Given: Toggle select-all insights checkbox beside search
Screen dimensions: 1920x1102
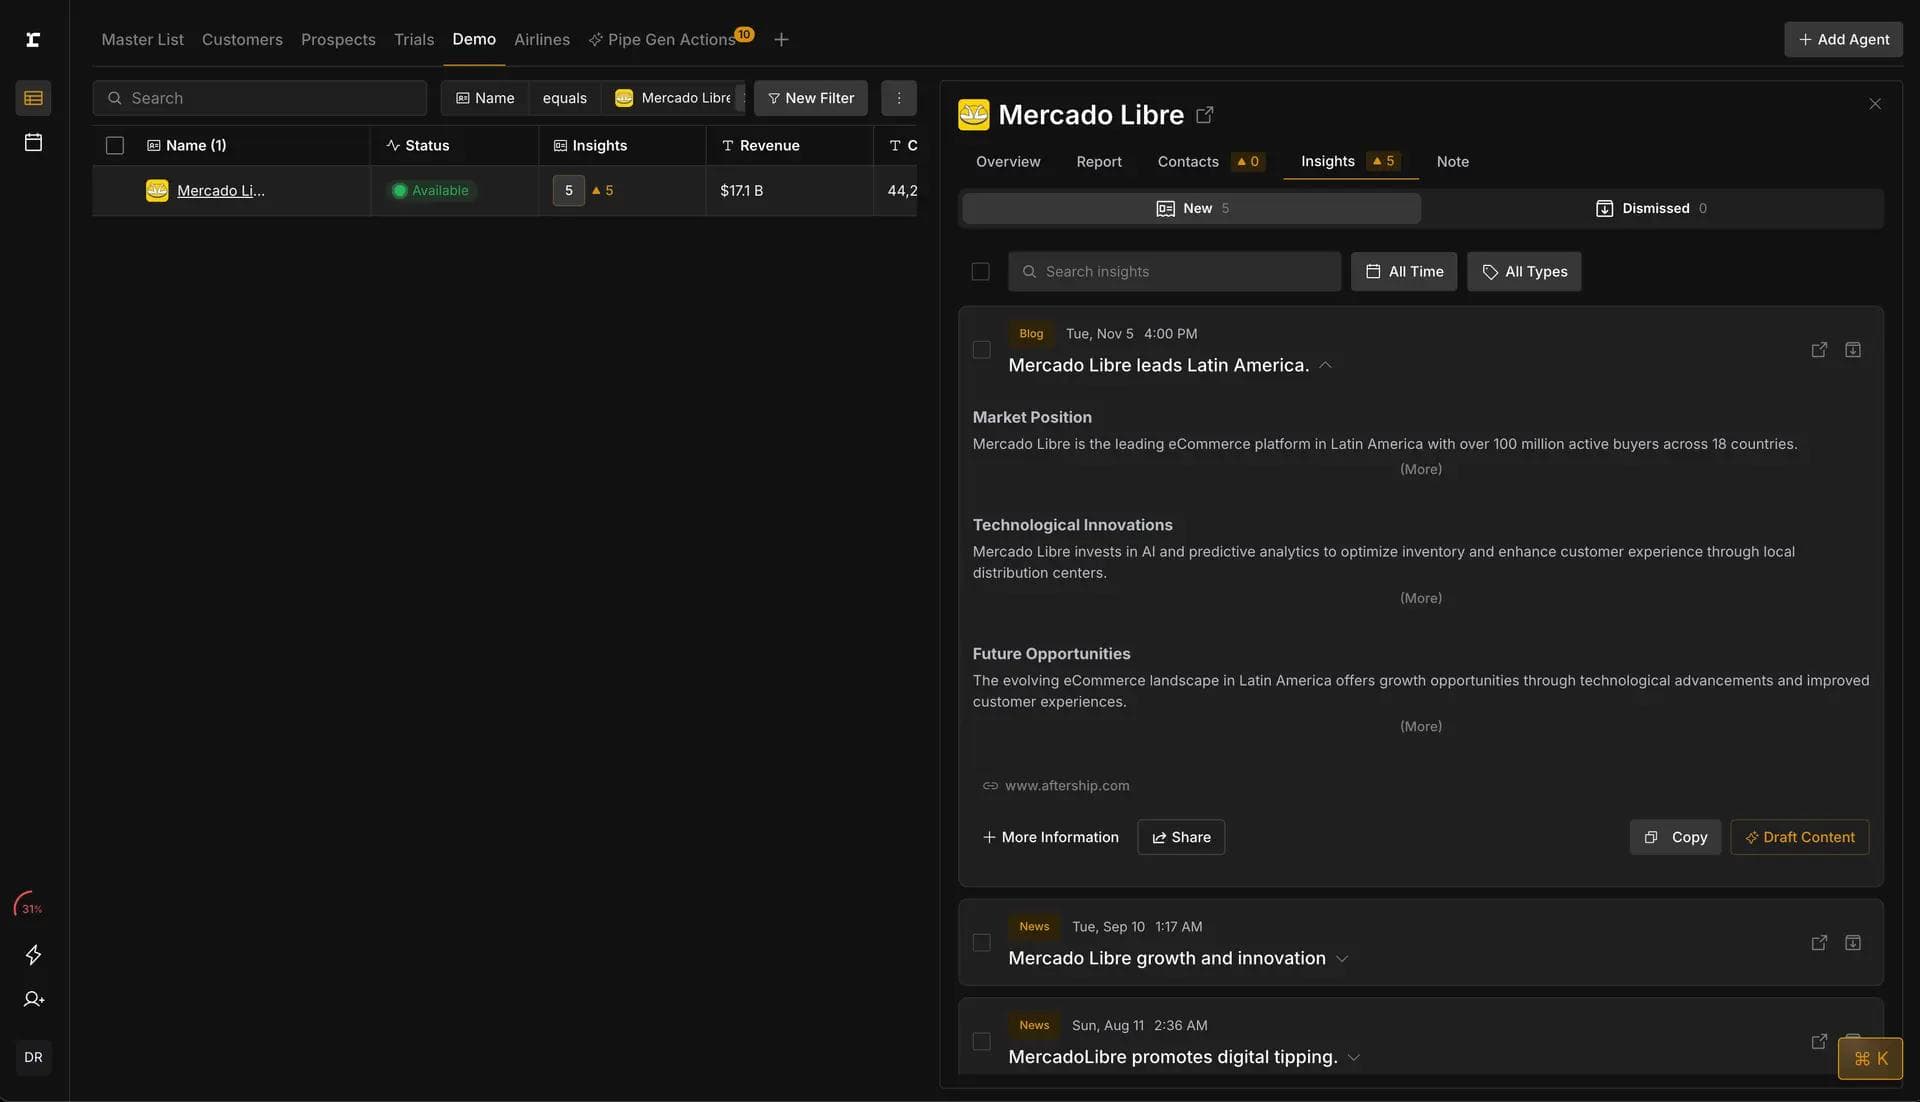Looking at the screenshot, I should click(980, 272).
